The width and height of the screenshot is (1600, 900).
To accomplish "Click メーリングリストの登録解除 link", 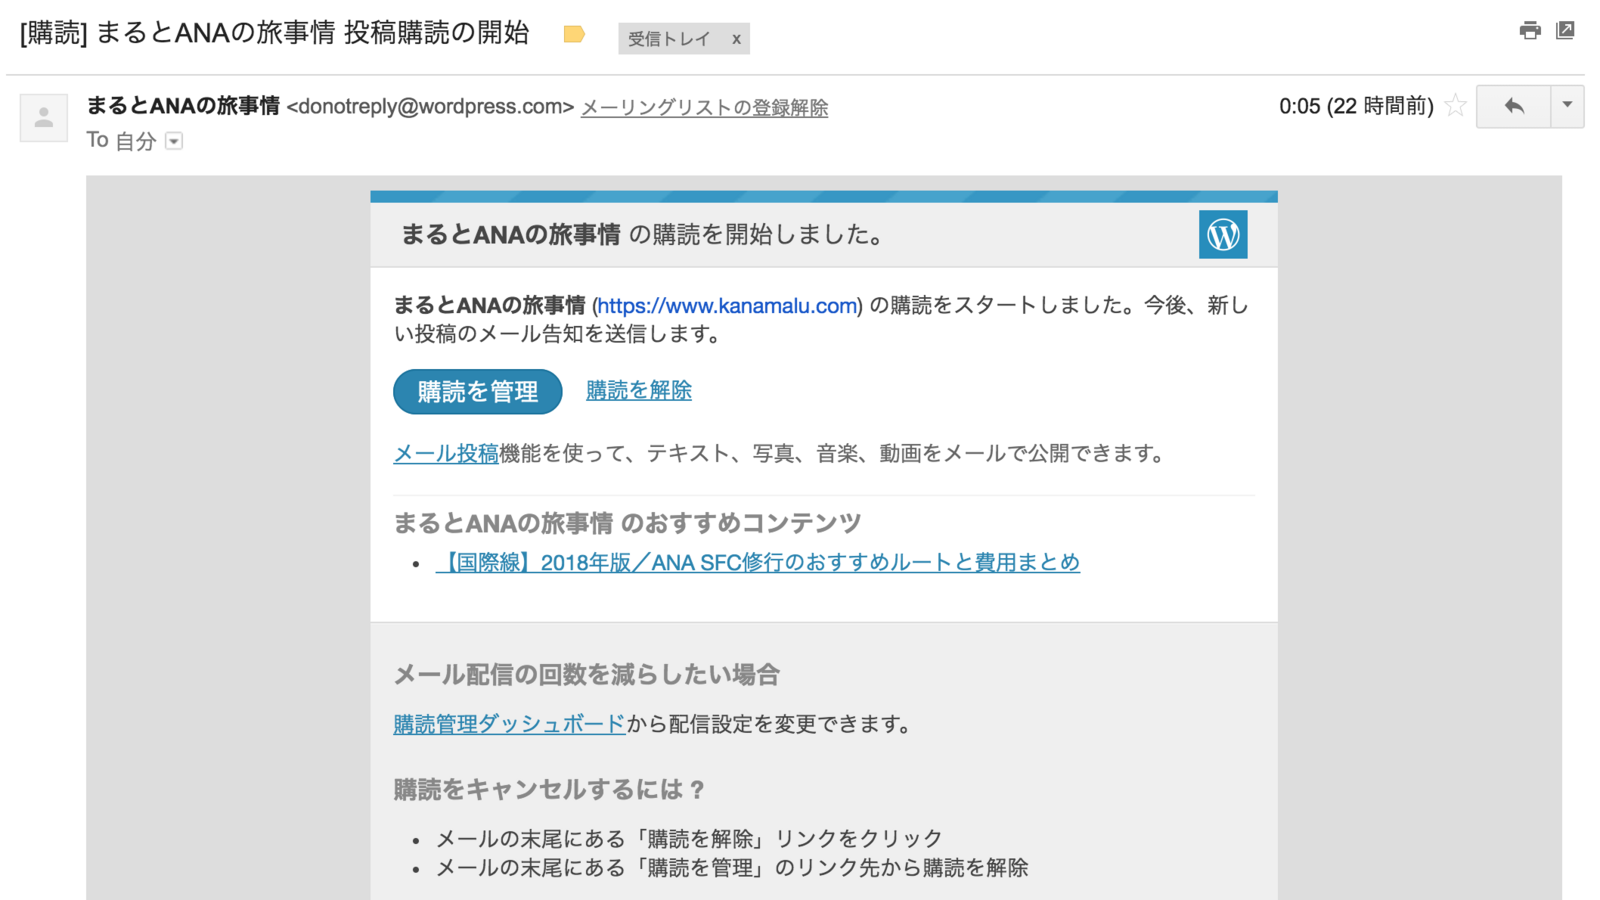I will tap(704, 107).
